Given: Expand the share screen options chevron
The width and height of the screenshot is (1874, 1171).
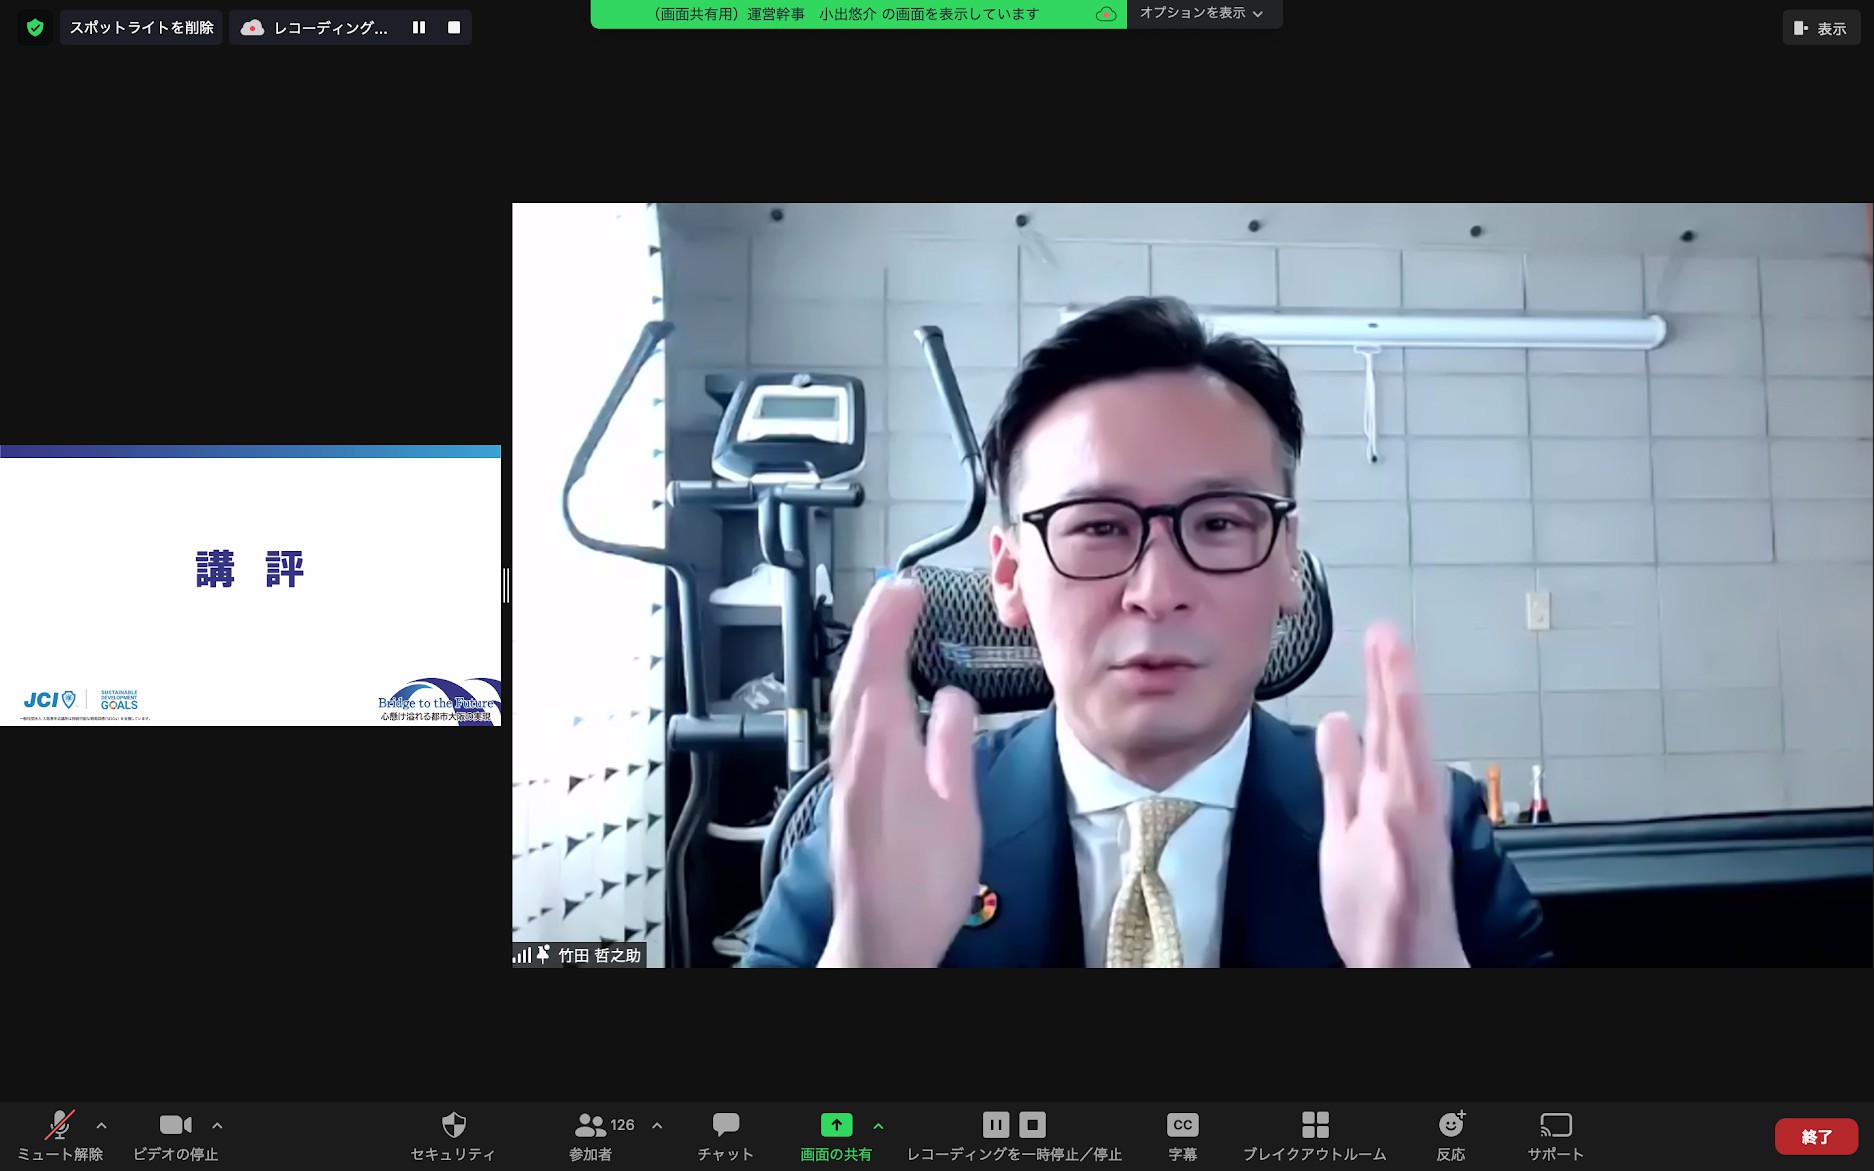Looking at the screenshot, I should [878, 1126].
